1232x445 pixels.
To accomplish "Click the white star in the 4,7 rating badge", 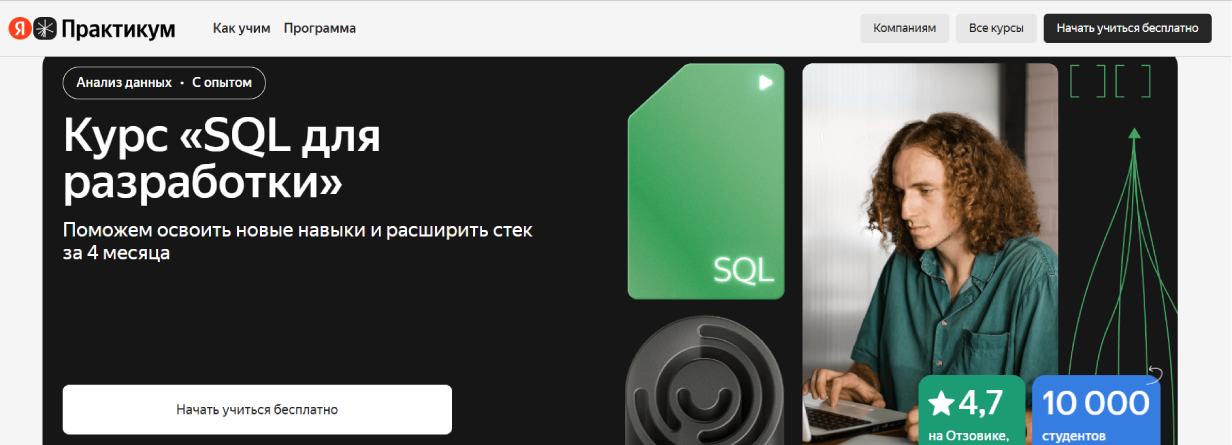I will click(942, 403).
